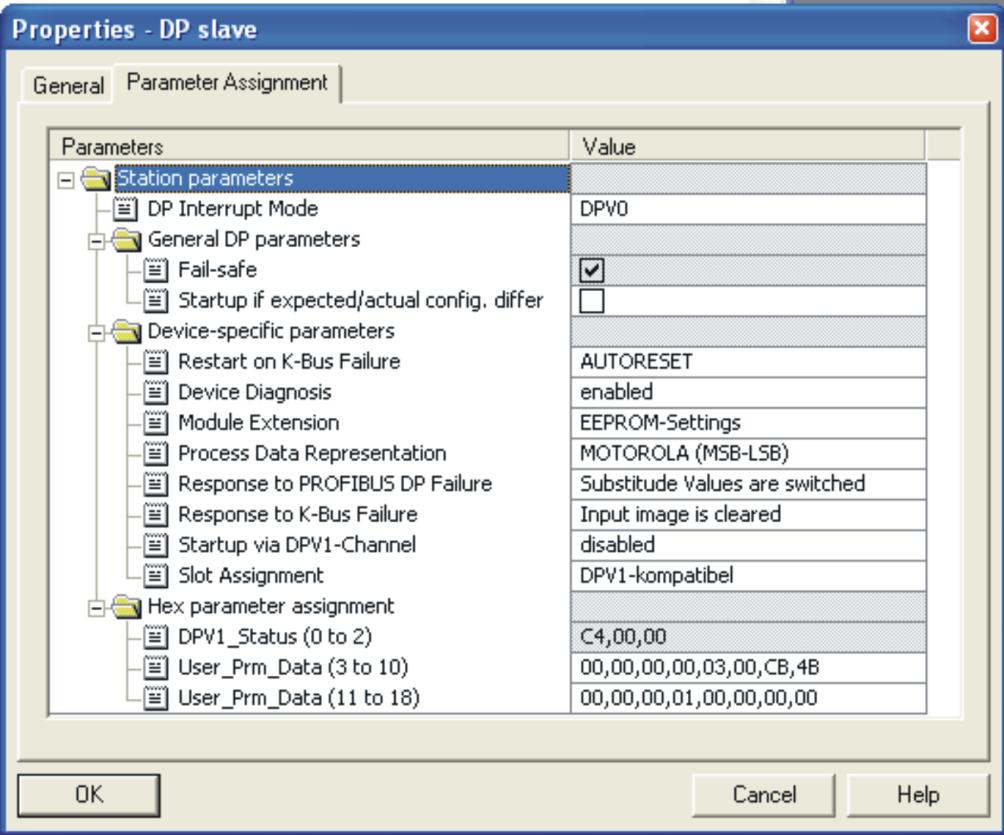
Task: Click the Response to PROFIBUS DP Failure icon
Action: [156, 484]
